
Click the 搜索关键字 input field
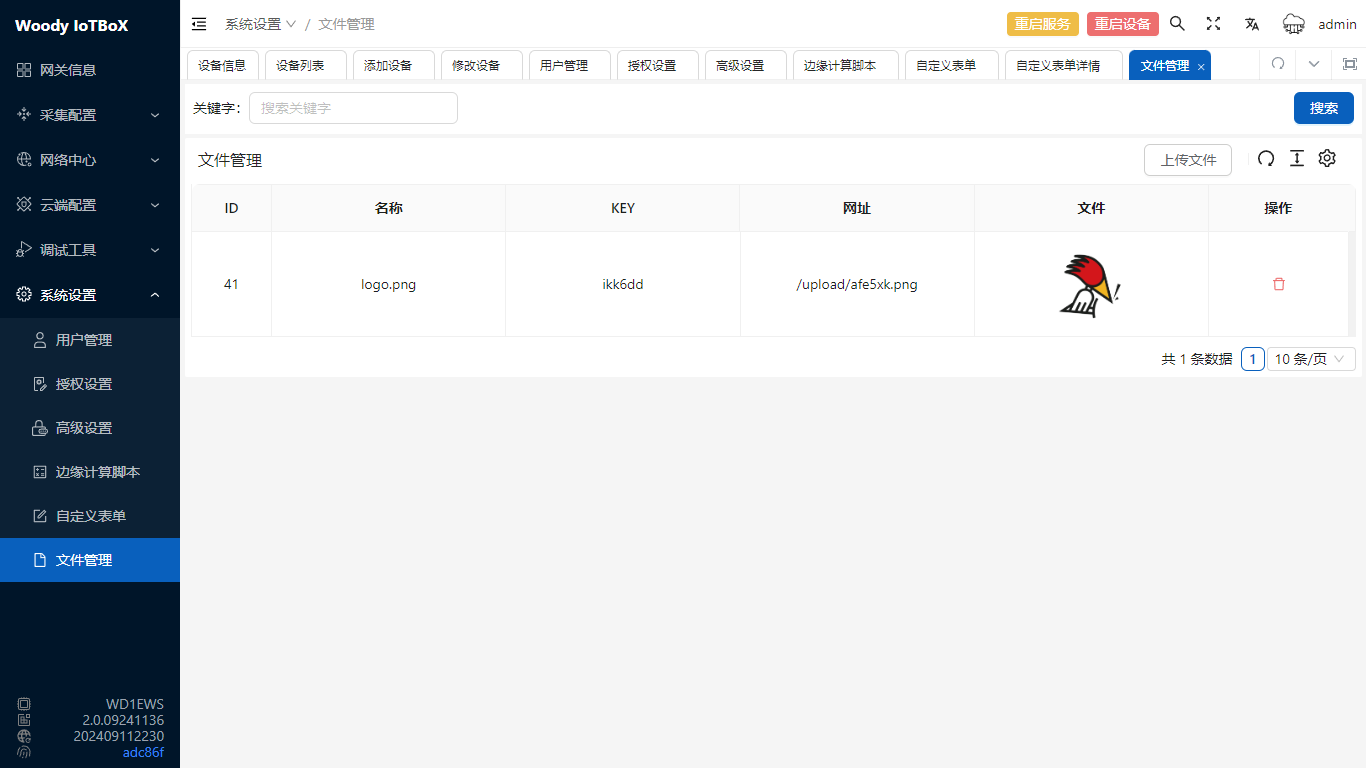point(353,108)
